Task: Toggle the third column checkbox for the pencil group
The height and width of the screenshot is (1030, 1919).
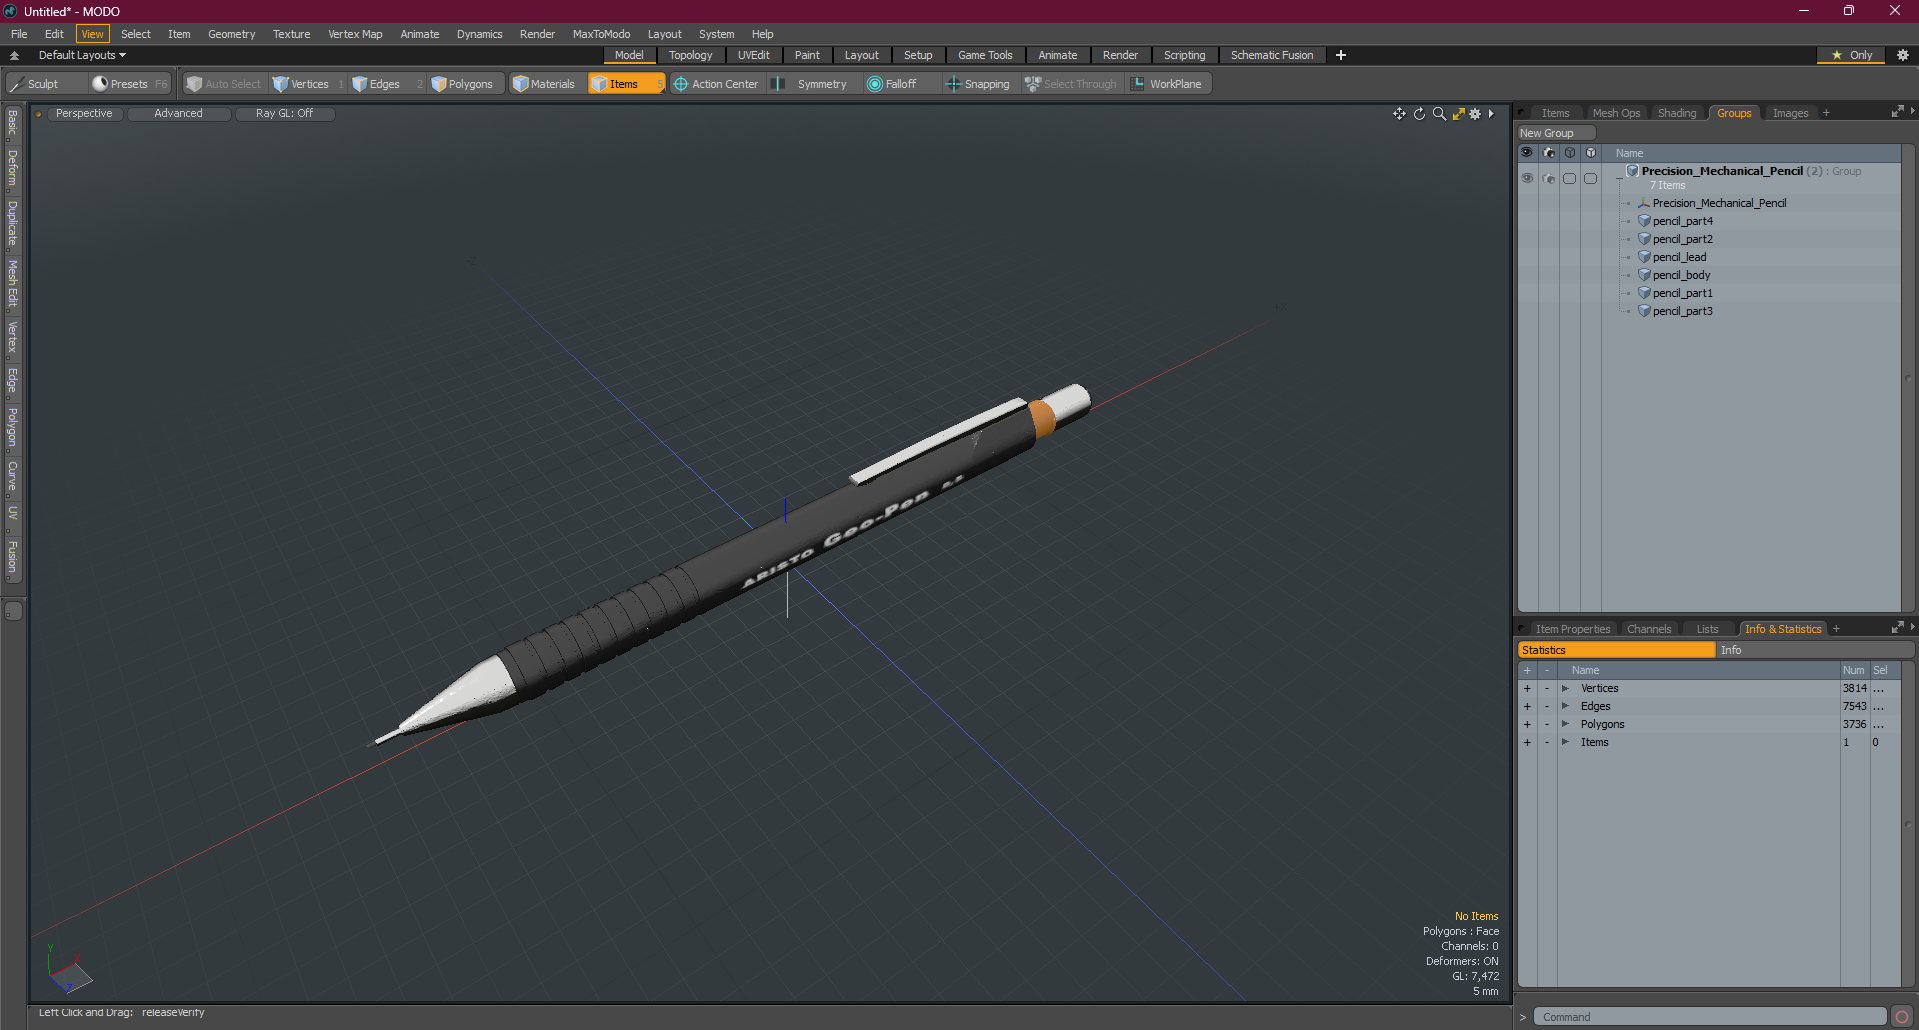Action: tap(1570, 178)
